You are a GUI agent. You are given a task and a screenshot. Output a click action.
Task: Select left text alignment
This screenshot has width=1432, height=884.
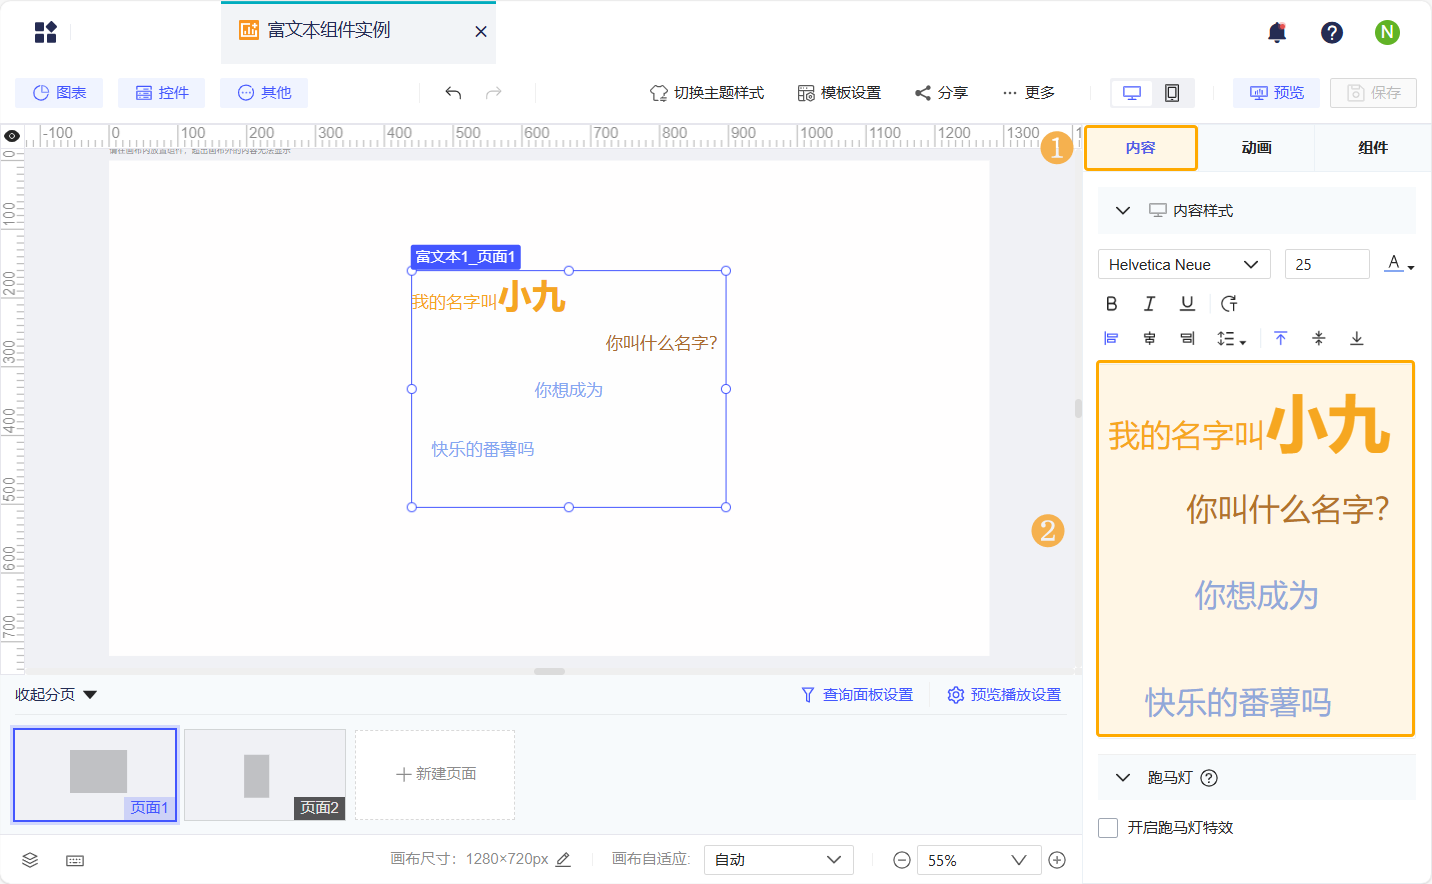1111,338
